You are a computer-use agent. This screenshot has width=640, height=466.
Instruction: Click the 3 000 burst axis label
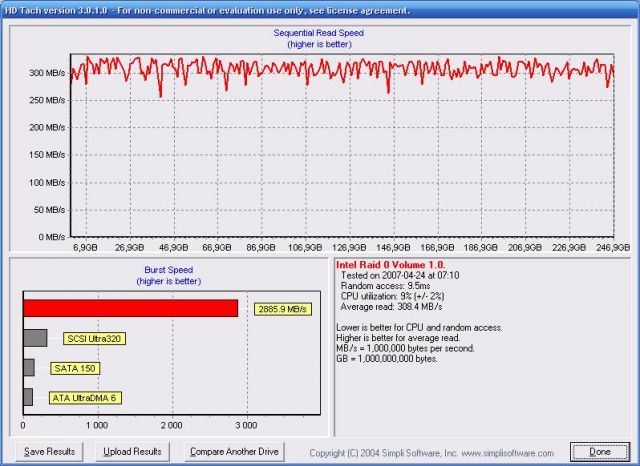click(x=246, y=425)
